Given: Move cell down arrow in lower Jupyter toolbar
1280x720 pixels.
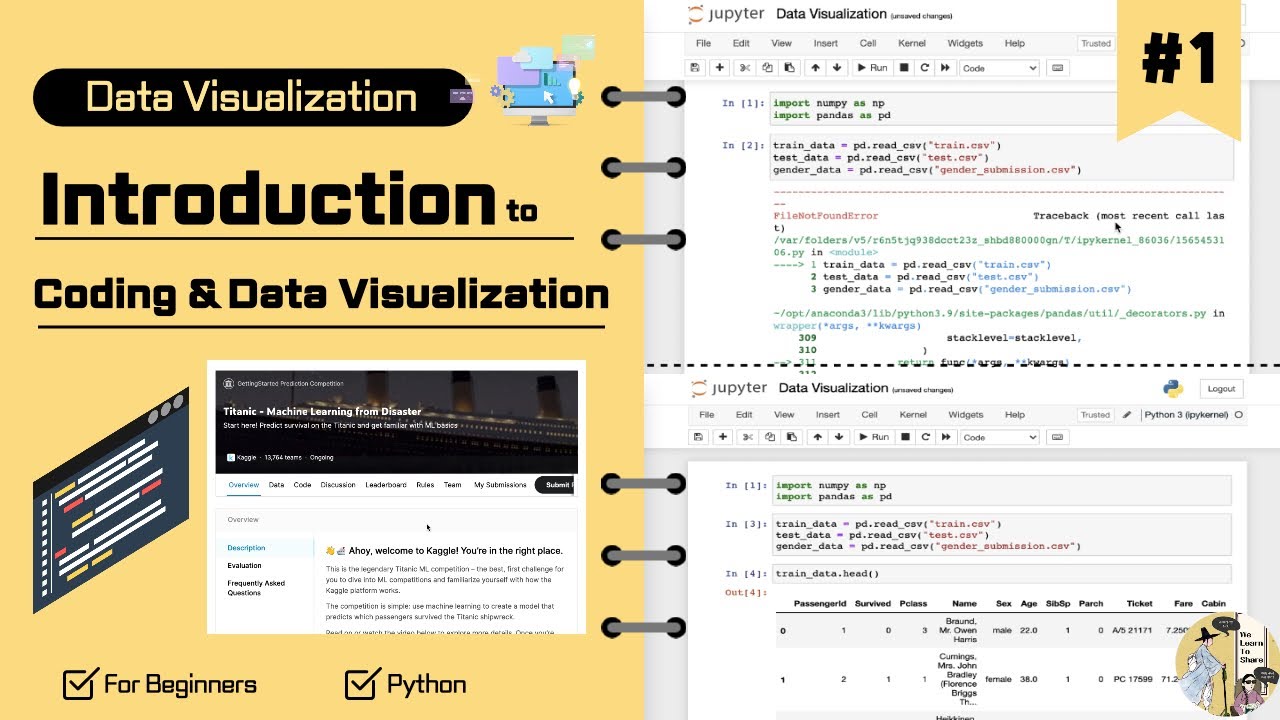Looking at the screenshot, I should coord(839,437).
